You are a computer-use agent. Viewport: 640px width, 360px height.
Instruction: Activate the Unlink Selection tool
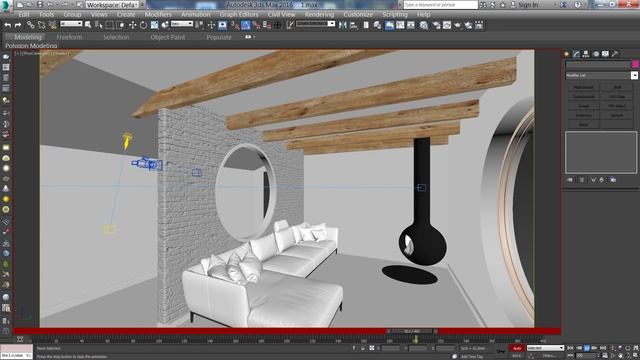[41, 25]
